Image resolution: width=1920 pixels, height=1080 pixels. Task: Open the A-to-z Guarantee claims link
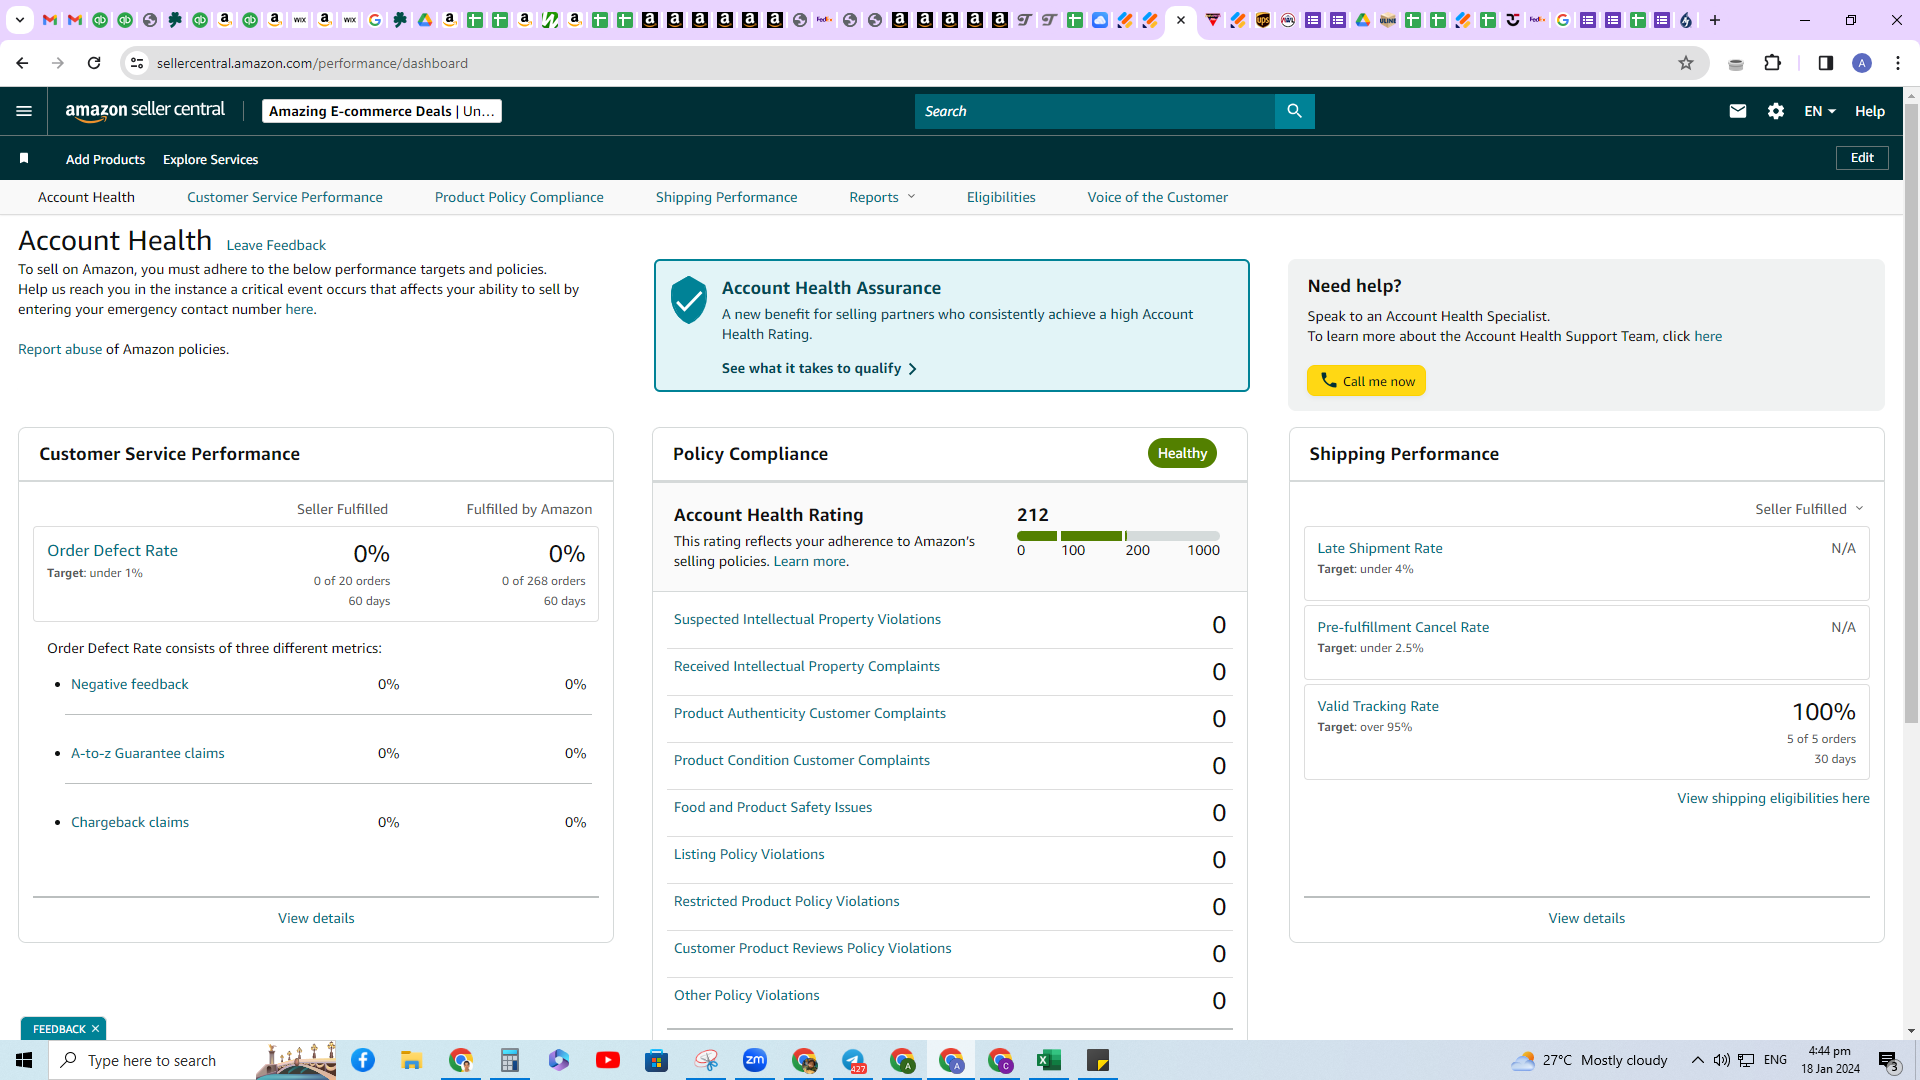click(x=148, y=753)
